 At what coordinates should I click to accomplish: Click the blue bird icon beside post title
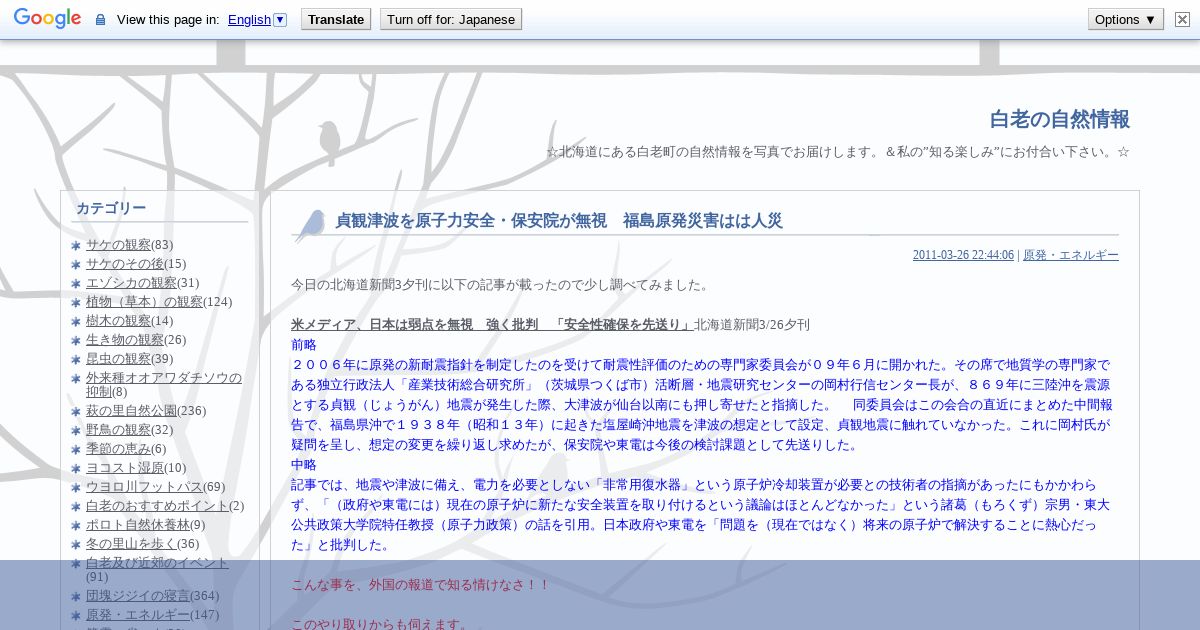310,226
